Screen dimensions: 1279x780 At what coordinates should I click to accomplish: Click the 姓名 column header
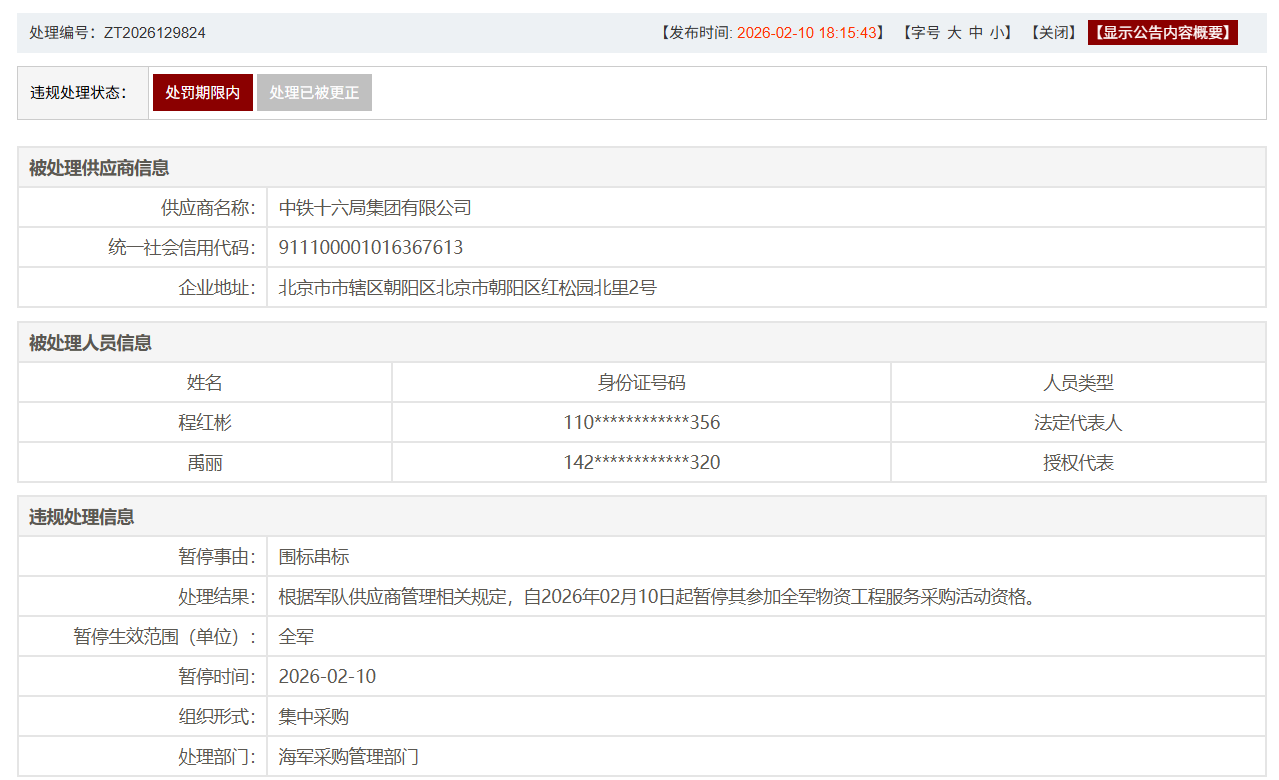click(205, 383)
